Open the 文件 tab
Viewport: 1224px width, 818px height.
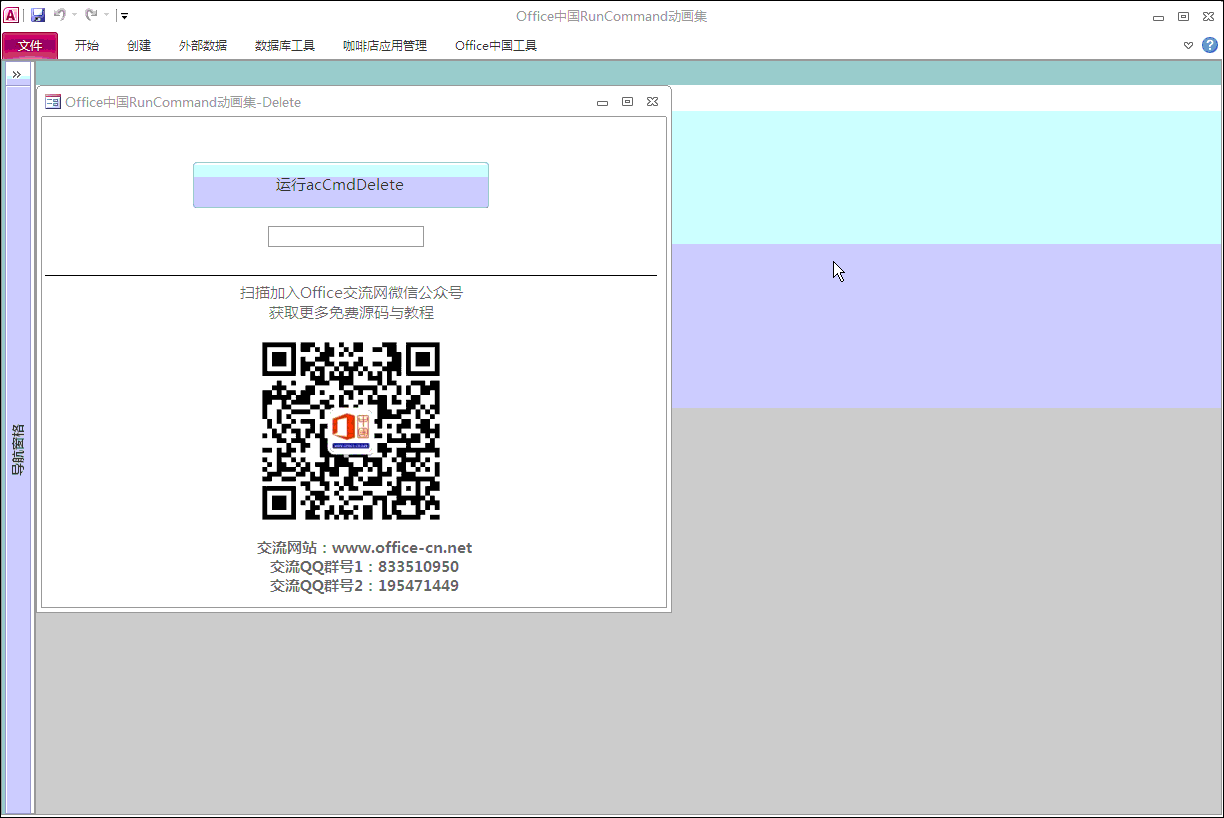pos(30,45)
